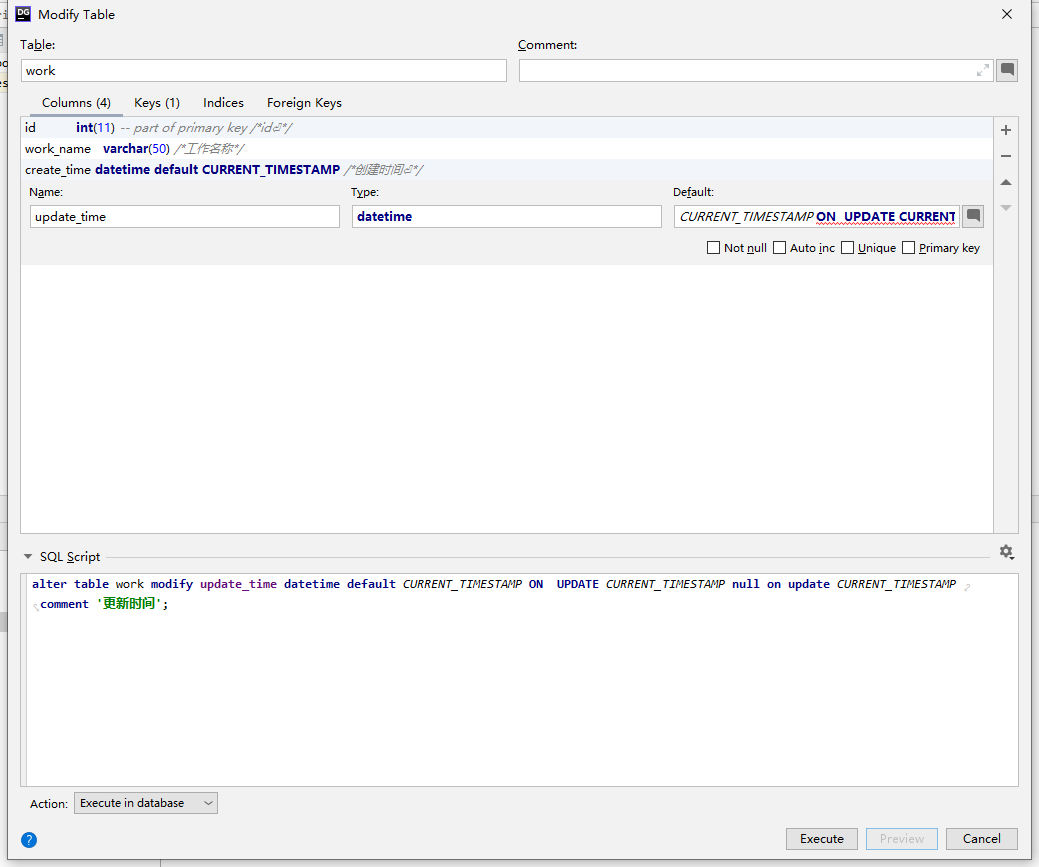The height and width of the screenshot is (867, 1039).
Task: Open SQL Script settings gear
Action: click(1006, 552)
